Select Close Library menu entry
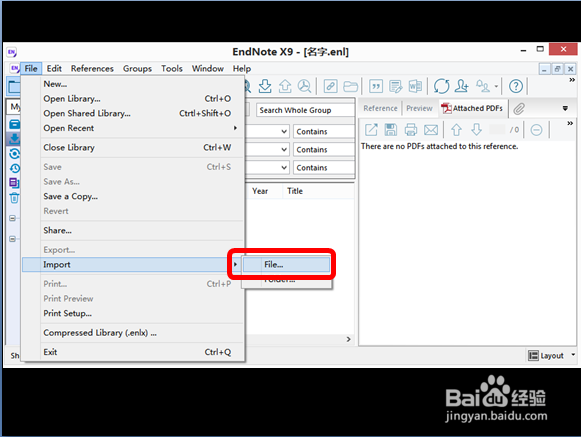581x437 pixels. coord(133,148)
